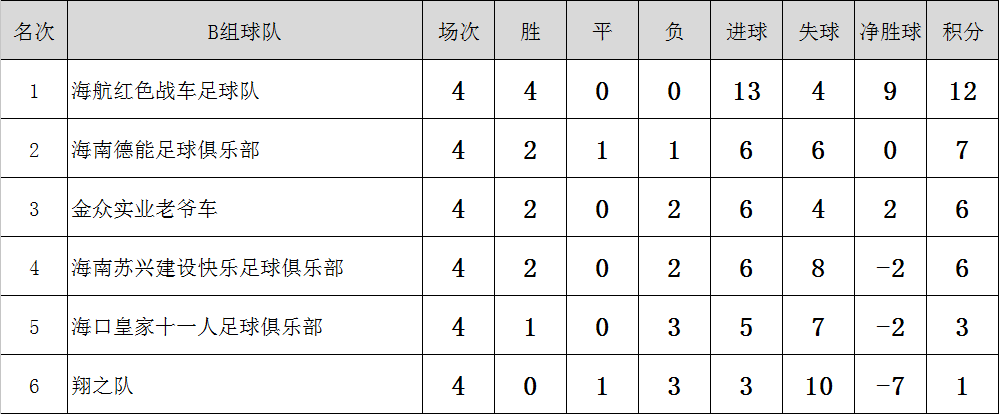This screenshot has width=999, height=414.
Task: Click 翔之队's 净胜球 value -7
Action: pos(890,384)
